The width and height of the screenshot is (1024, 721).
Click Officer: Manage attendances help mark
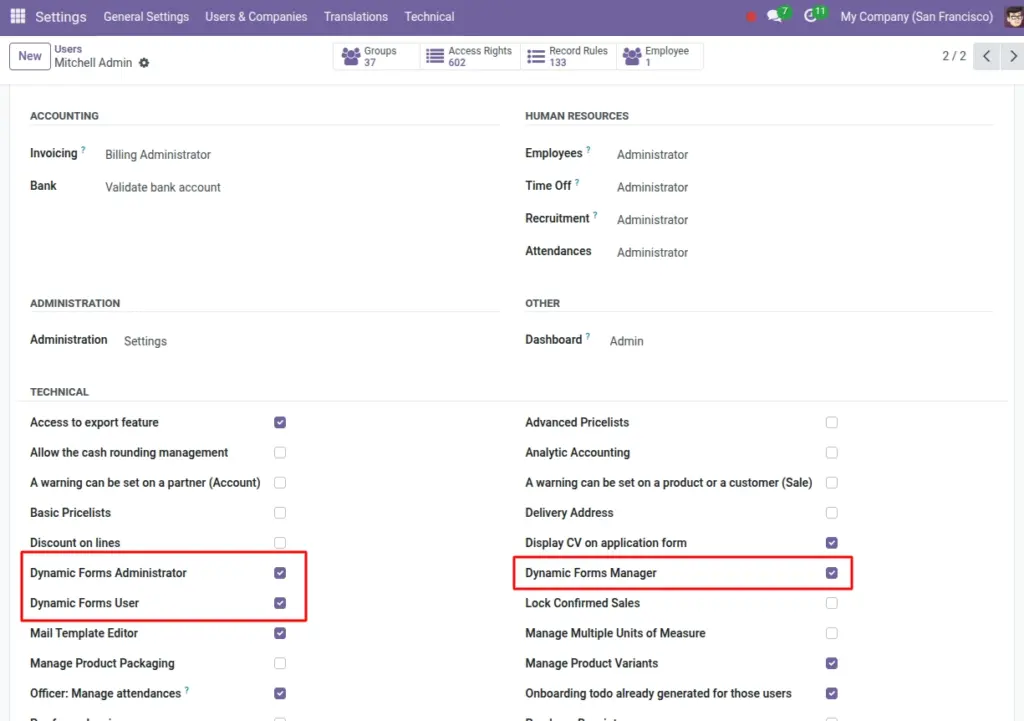(187, 690)
